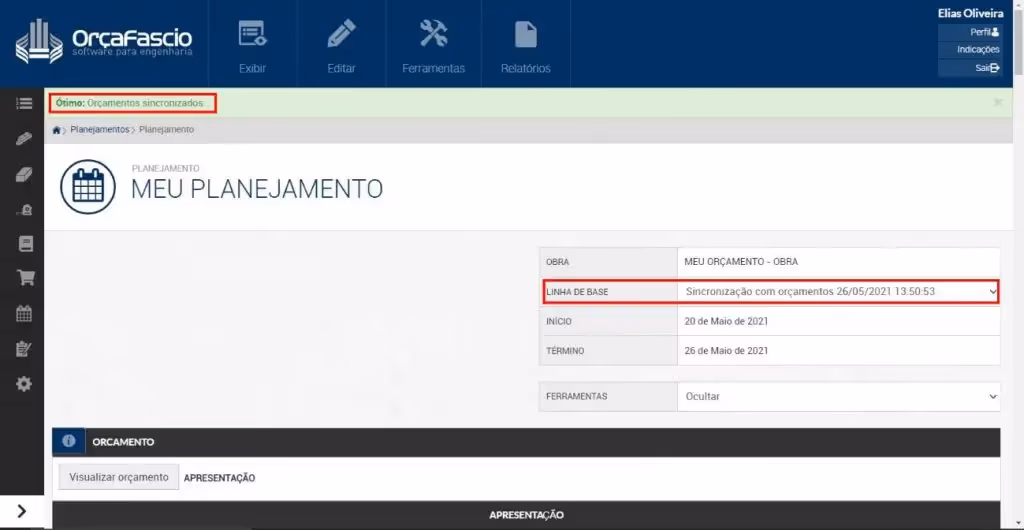
Task: Open the shopping cart sidebar icon
Action: [25, 279]
